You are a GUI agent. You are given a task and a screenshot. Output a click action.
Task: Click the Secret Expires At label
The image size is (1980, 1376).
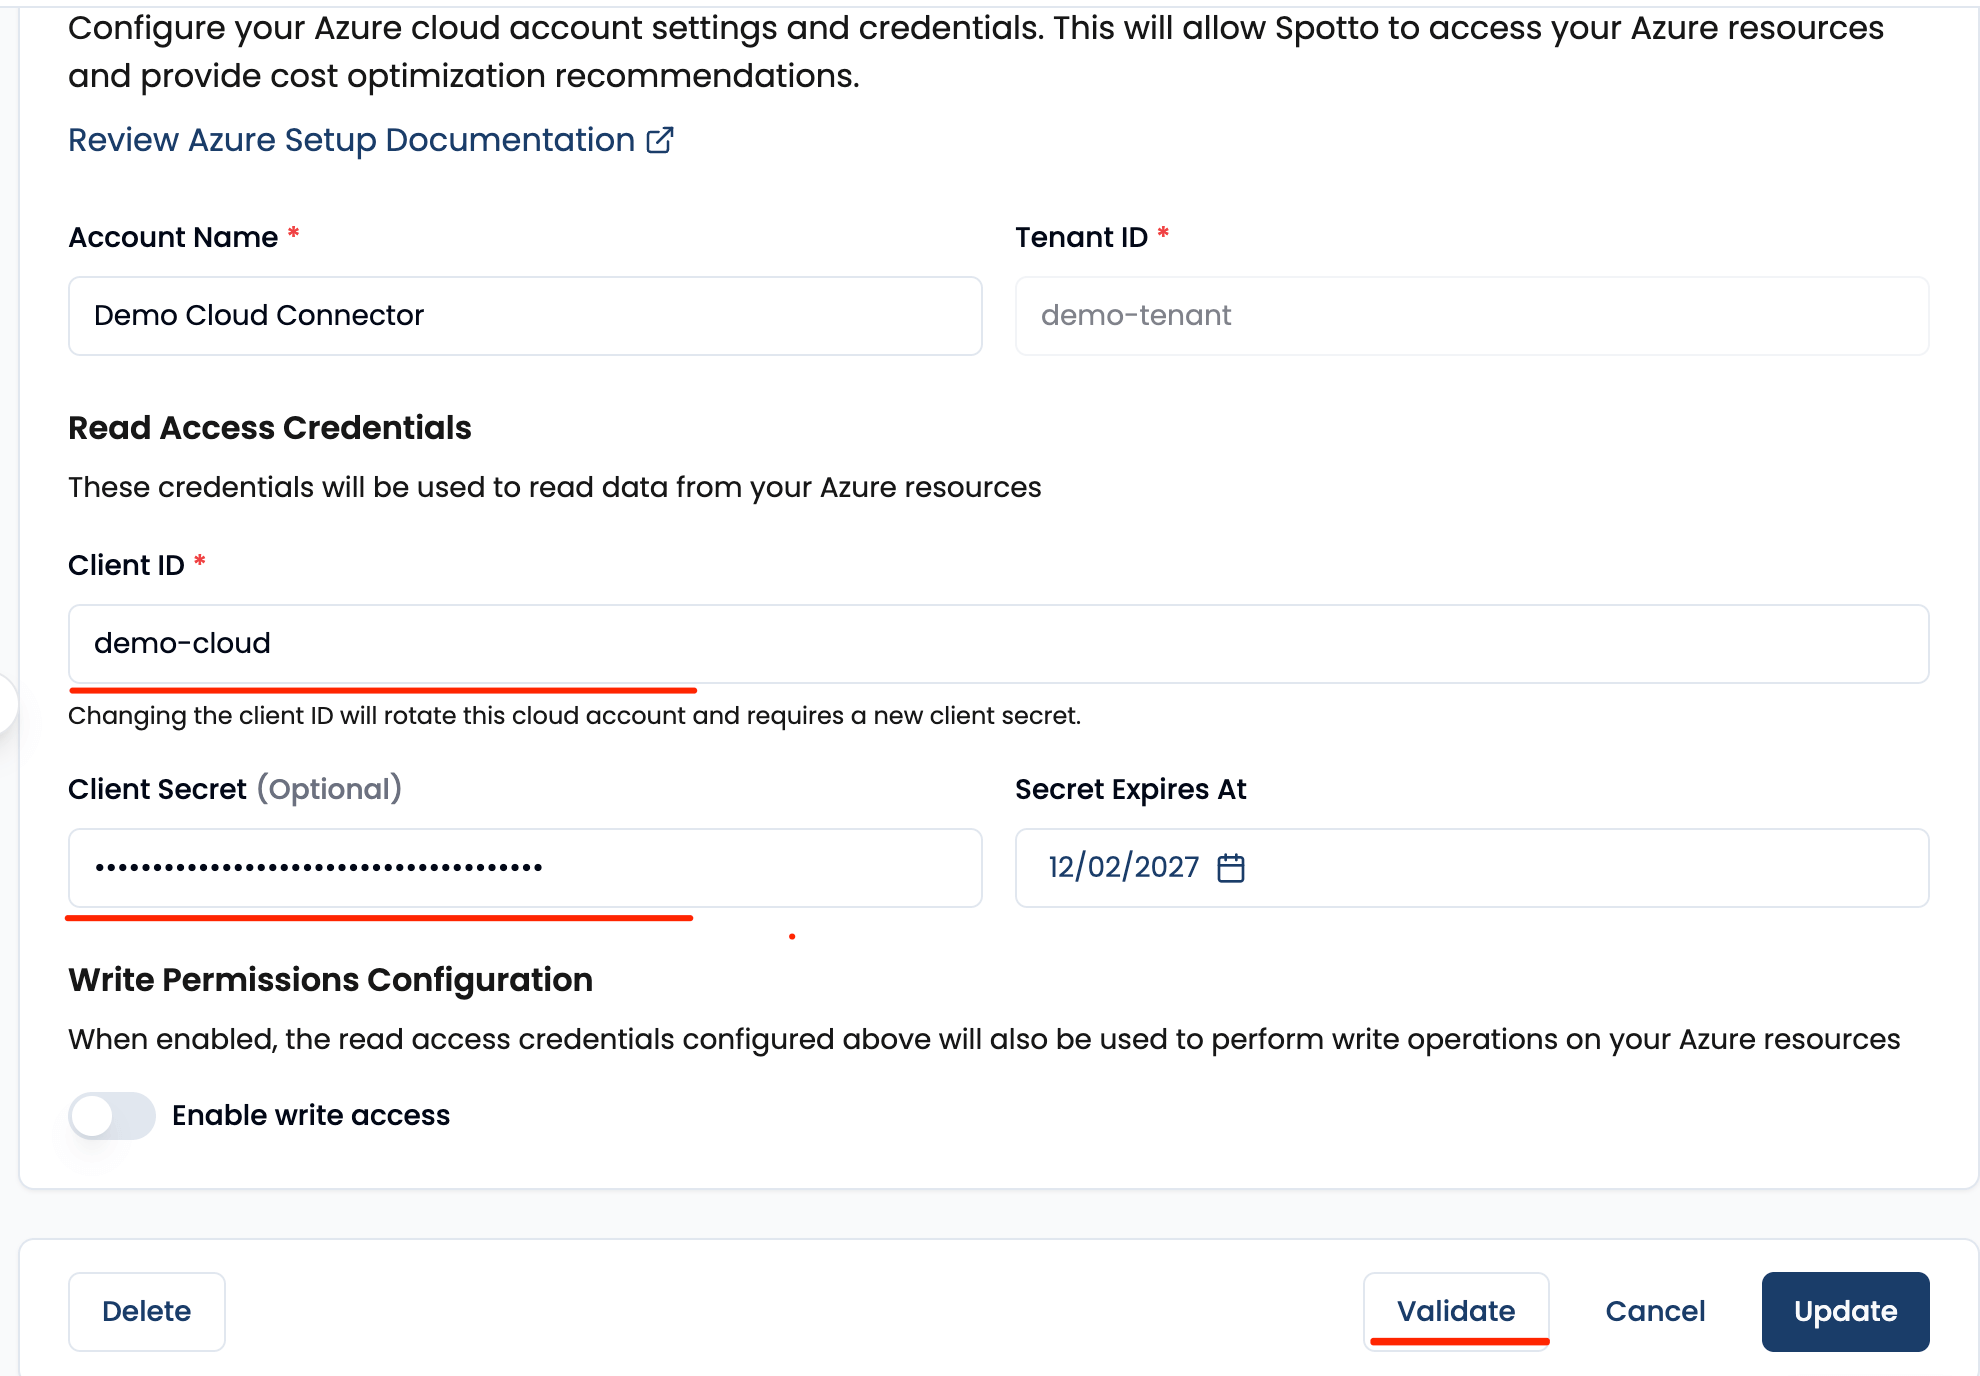tap(1130, 790)
